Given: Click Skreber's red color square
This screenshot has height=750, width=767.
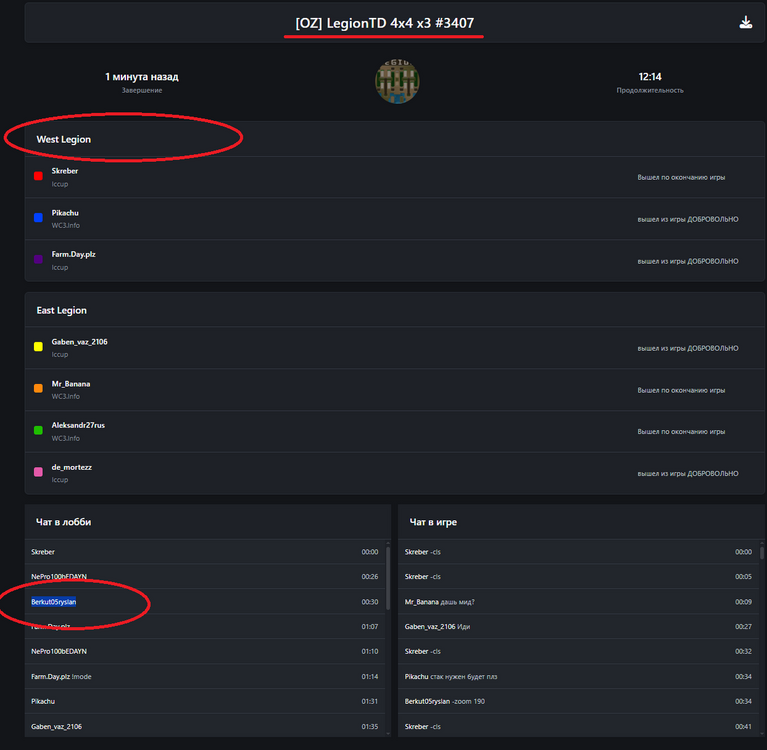Looking at the screenshot, I should [38, 176].
